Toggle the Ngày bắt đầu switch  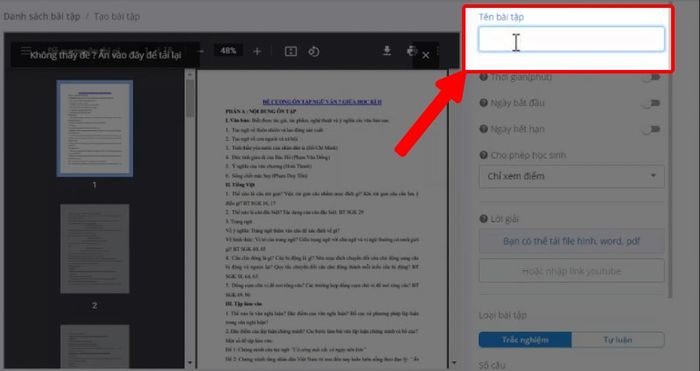point(651,103)
